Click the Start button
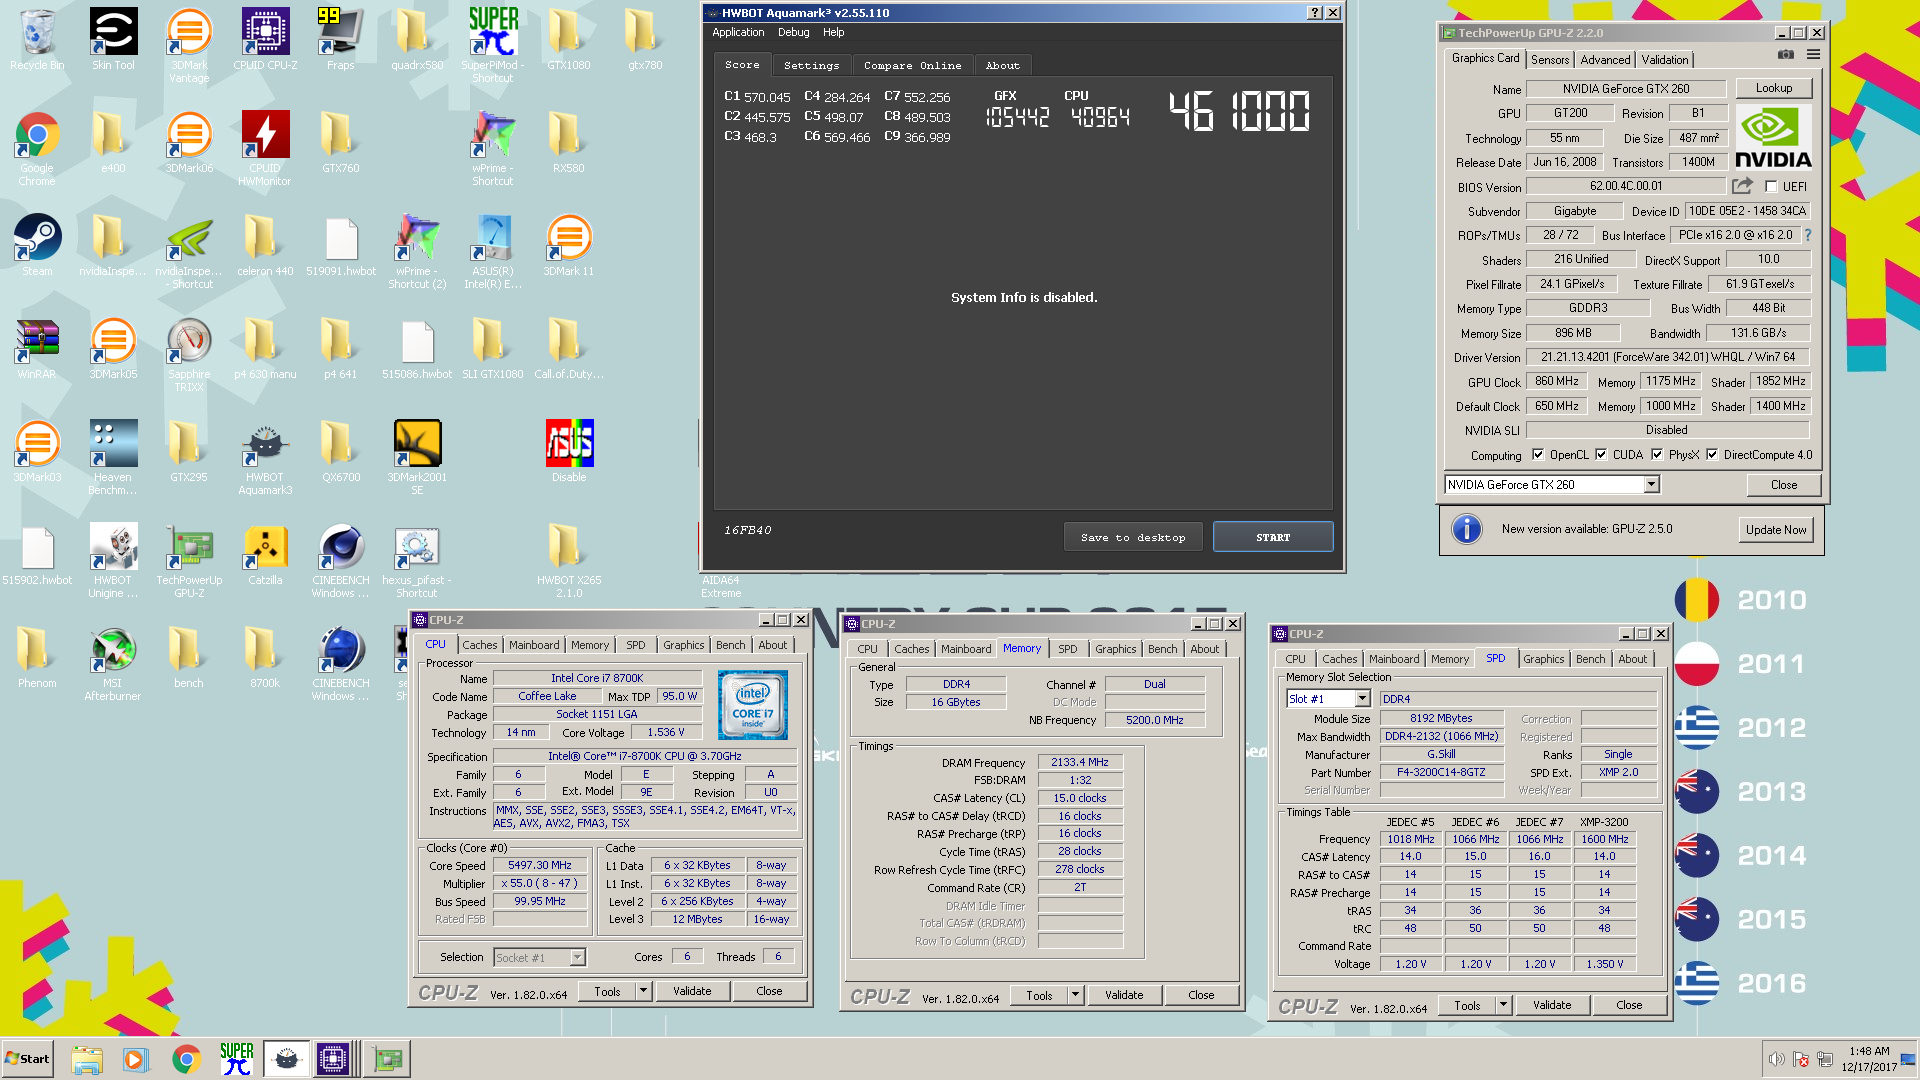The width and height of the screenshot is (1920, 1080). click(28, 1059)
